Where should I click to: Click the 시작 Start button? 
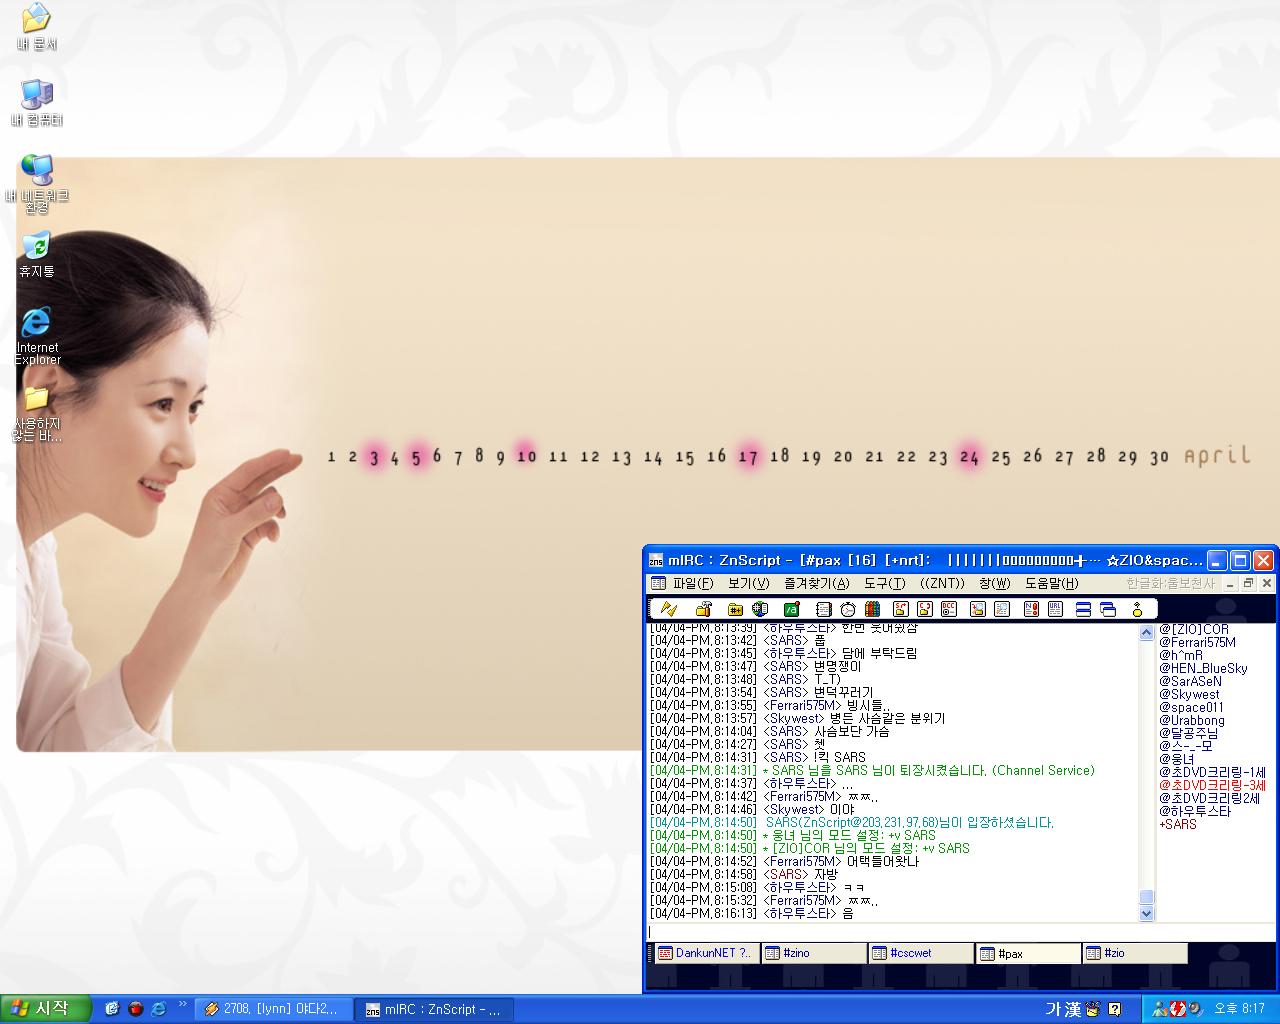(45, 1009)
